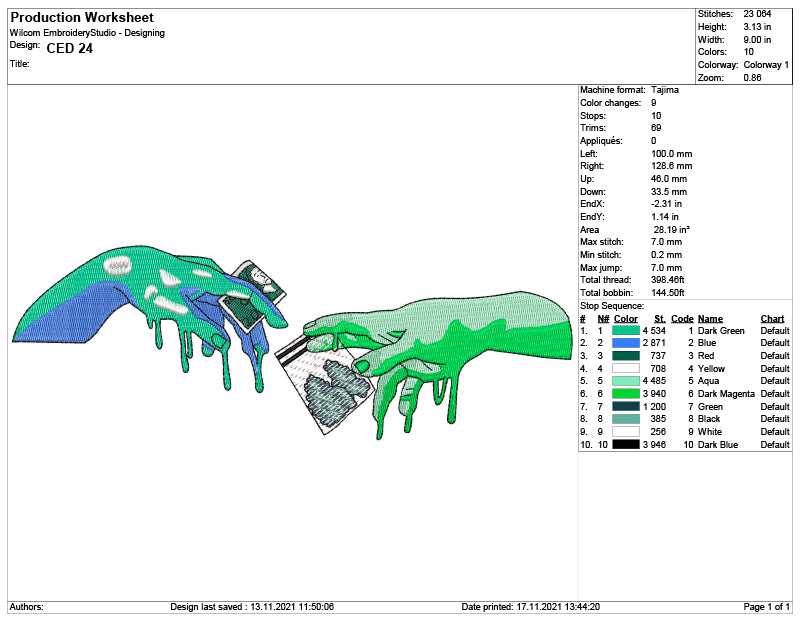Click the stitch count '3 946' for Dark Blue
Screen dimensions: 800x620
(x=654, y=444)
